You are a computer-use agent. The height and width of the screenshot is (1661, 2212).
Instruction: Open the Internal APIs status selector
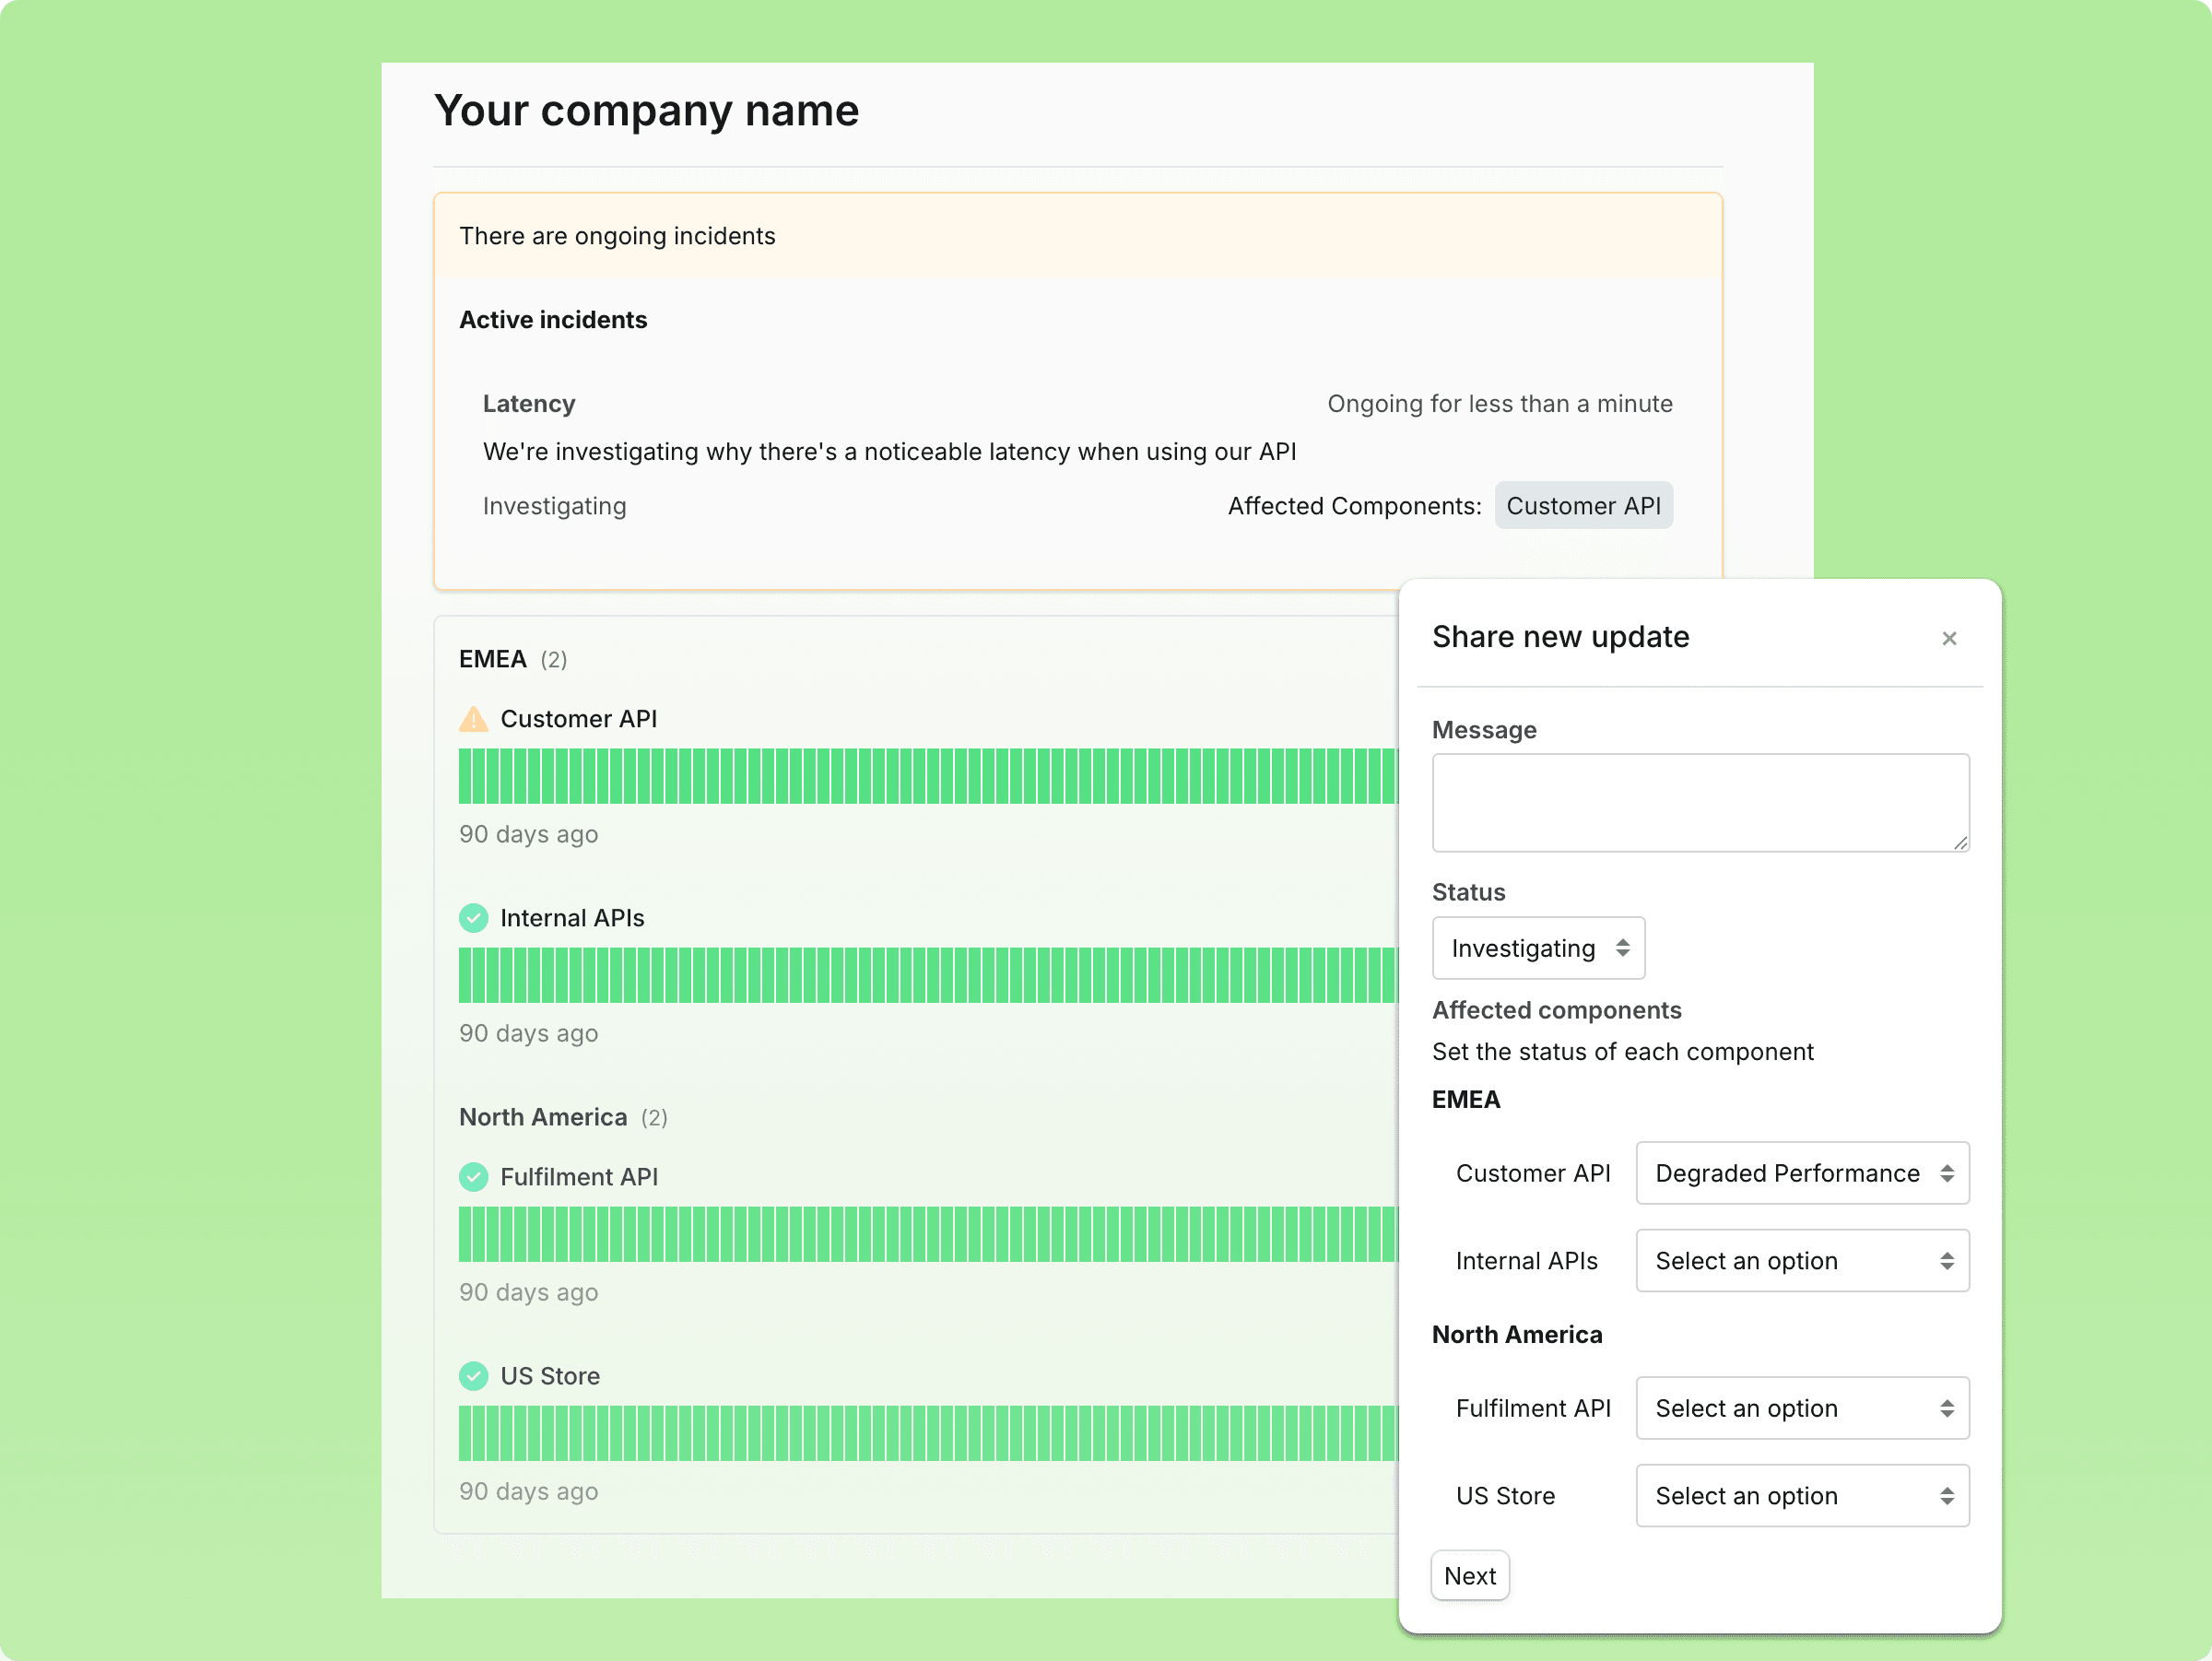point(1801,1260)
